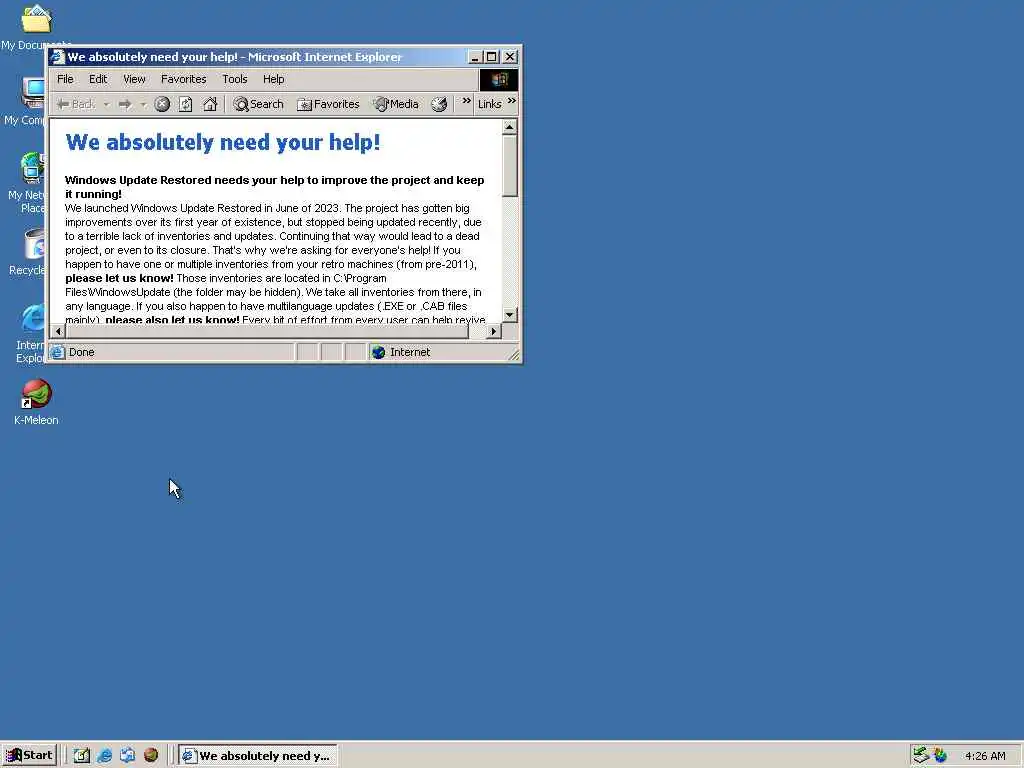Click the Links bar label
1024x768 pixels.
point(489,104)
